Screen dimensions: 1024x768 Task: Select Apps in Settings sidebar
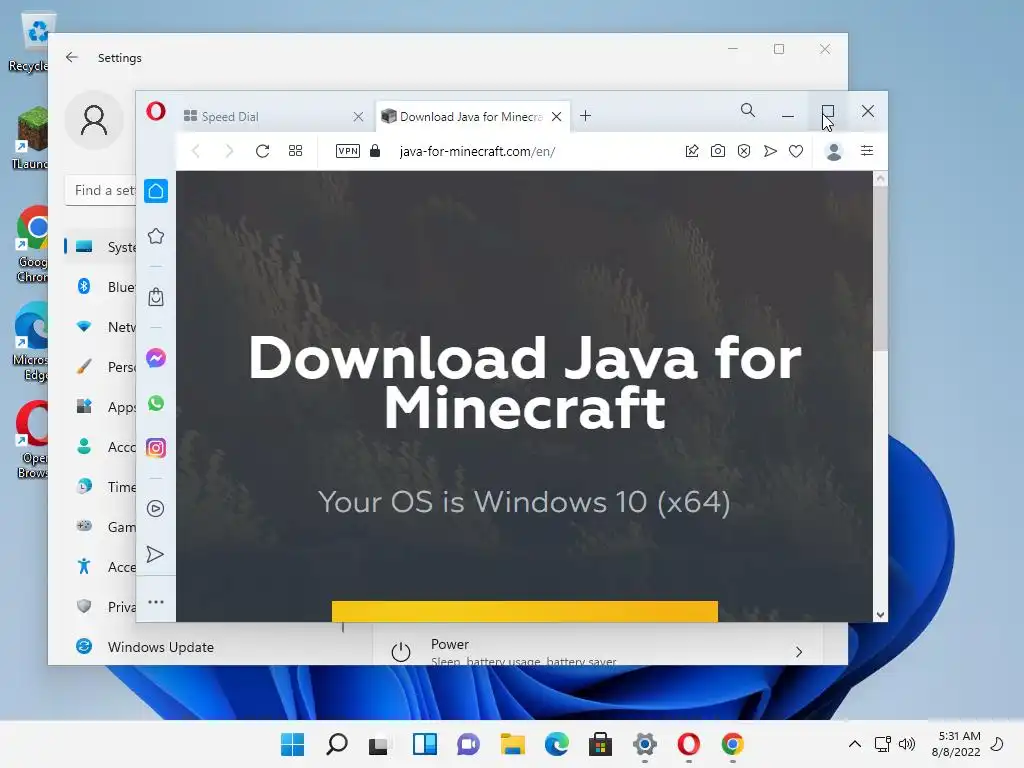pos(100,407)
